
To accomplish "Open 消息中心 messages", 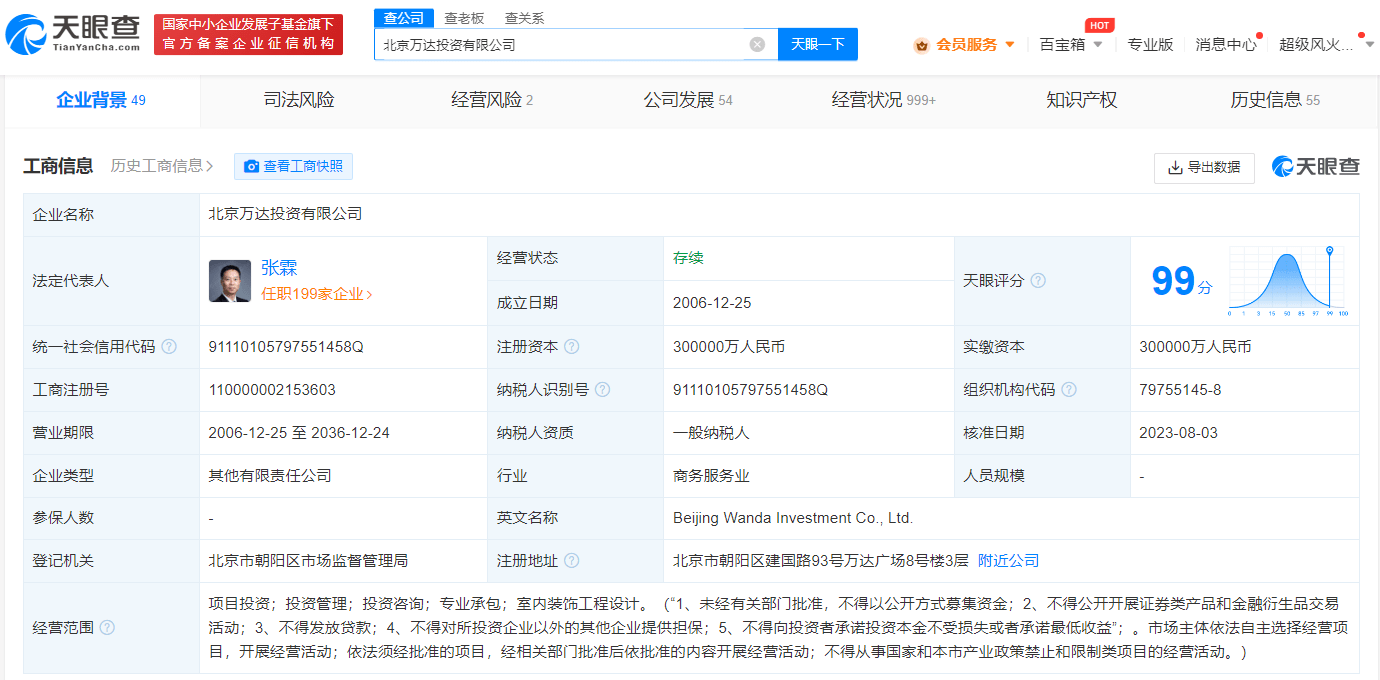I will coord(1226,45).
